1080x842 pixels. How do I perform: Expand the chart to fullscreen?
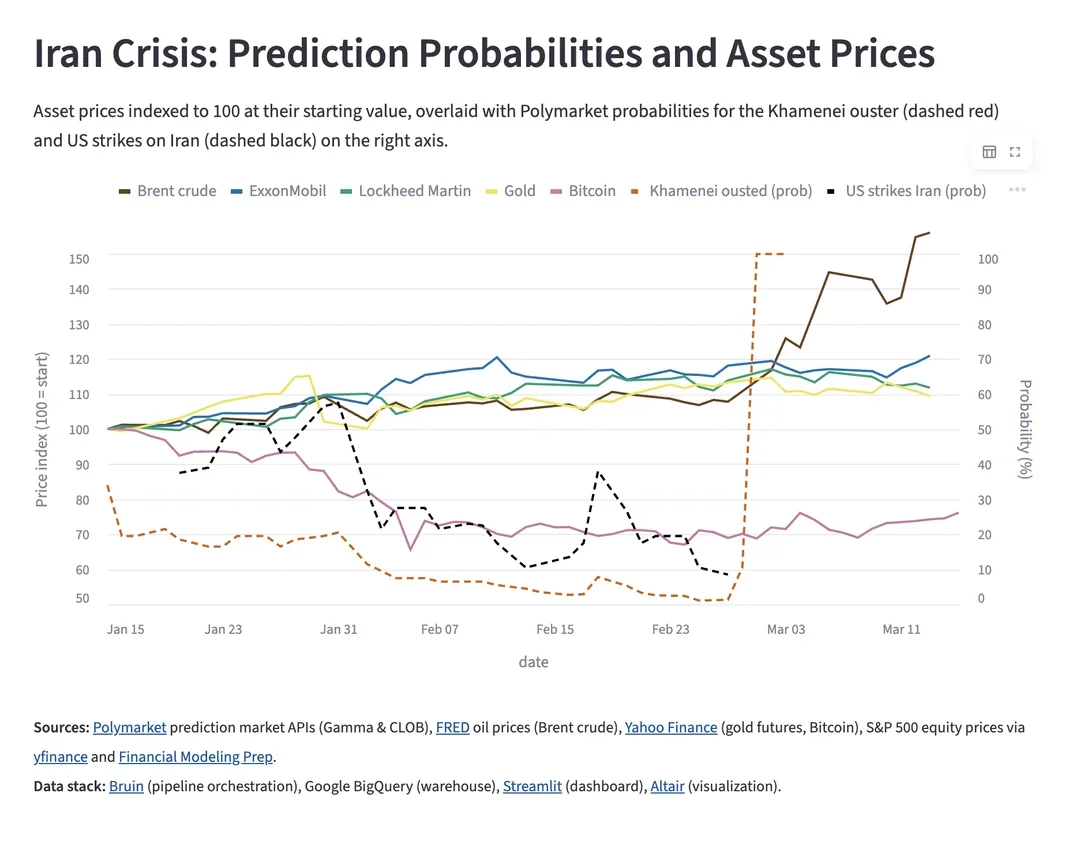[1015, 152]
